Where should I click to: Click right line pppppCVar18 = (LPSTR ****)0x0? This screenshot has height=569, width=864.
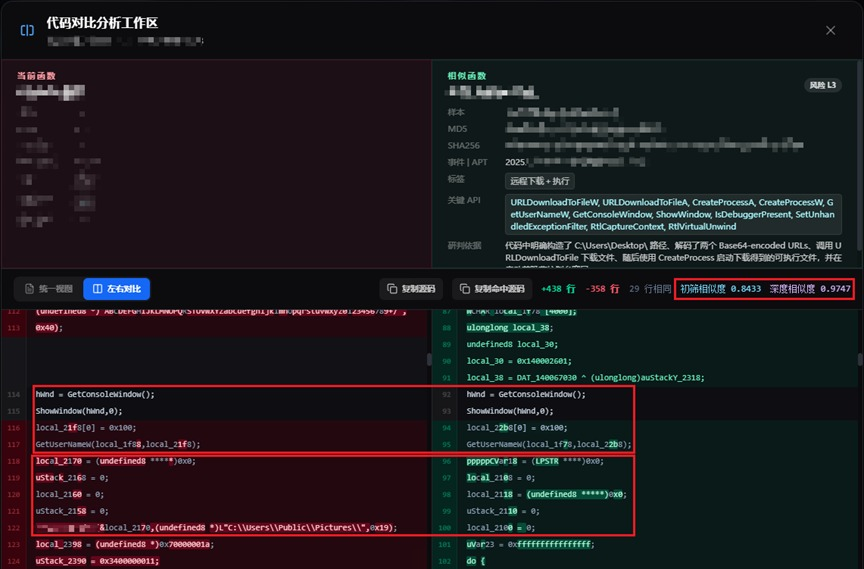[x=535, y=461]
